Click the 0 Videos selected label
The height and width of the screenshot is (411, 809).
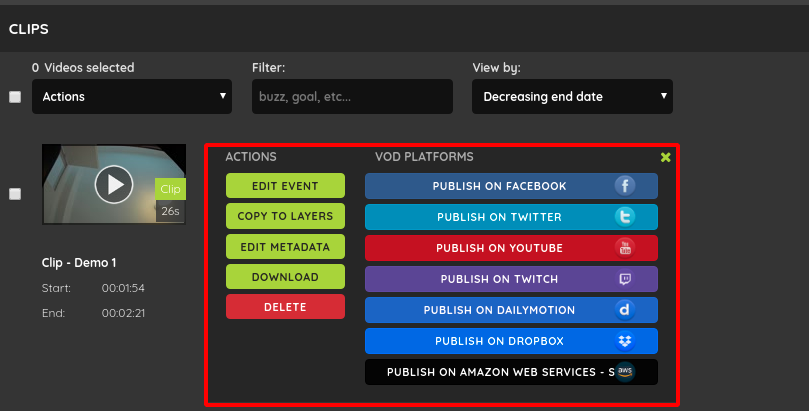pyautogui.click(x=83, y=68)
